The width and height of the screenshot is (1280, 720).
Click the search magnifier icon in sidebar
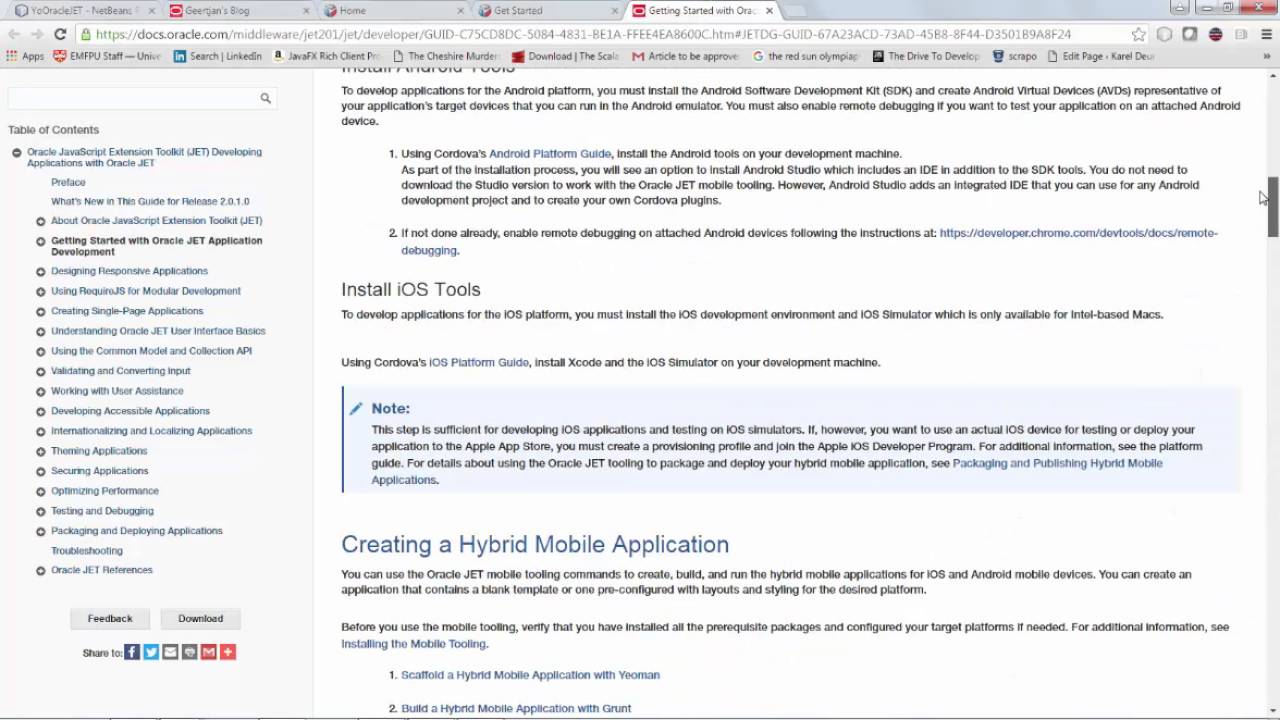pos(265,98)
